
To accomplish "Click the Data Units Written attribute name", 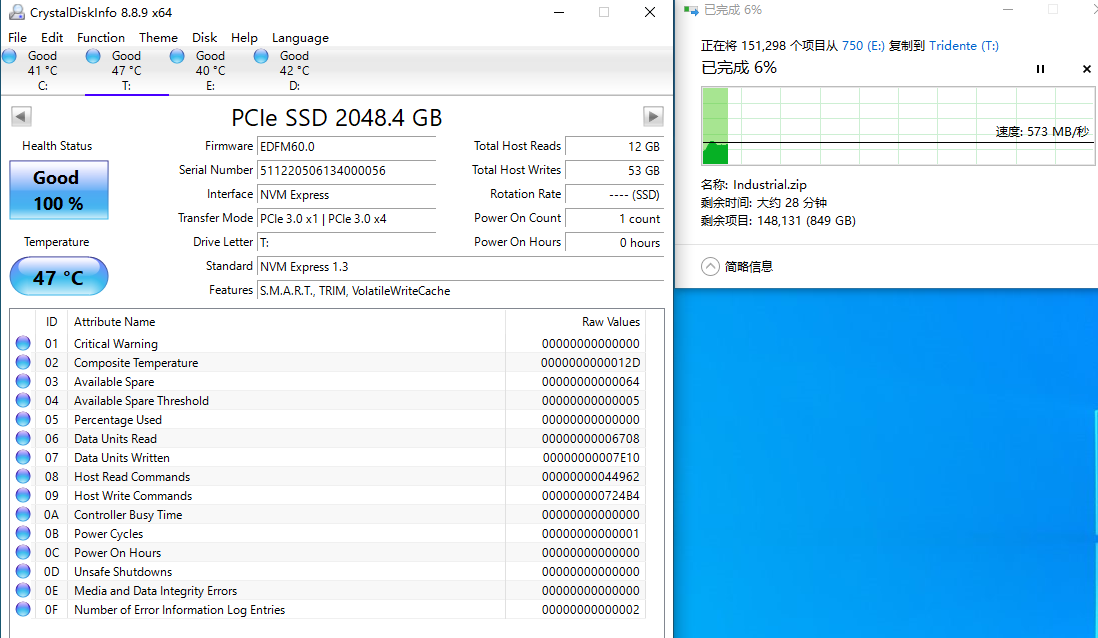I will [122, 457].
